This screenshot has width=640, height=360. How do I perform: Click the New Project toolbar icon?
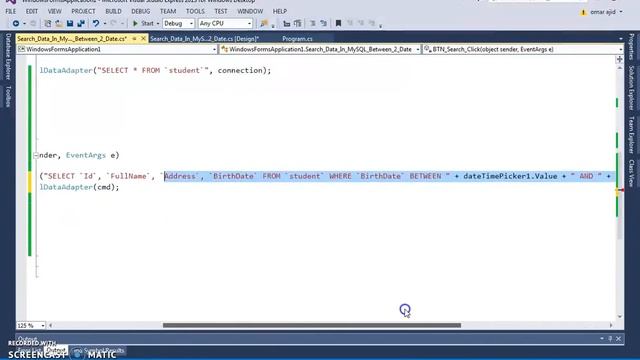point(48,24)
